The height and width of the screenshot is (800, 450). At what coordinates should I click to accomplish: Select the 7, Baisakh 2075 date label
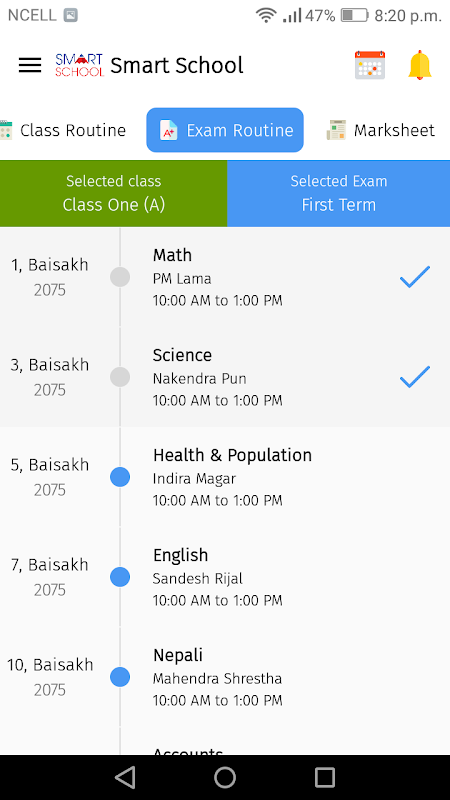[x=49, y=577]
